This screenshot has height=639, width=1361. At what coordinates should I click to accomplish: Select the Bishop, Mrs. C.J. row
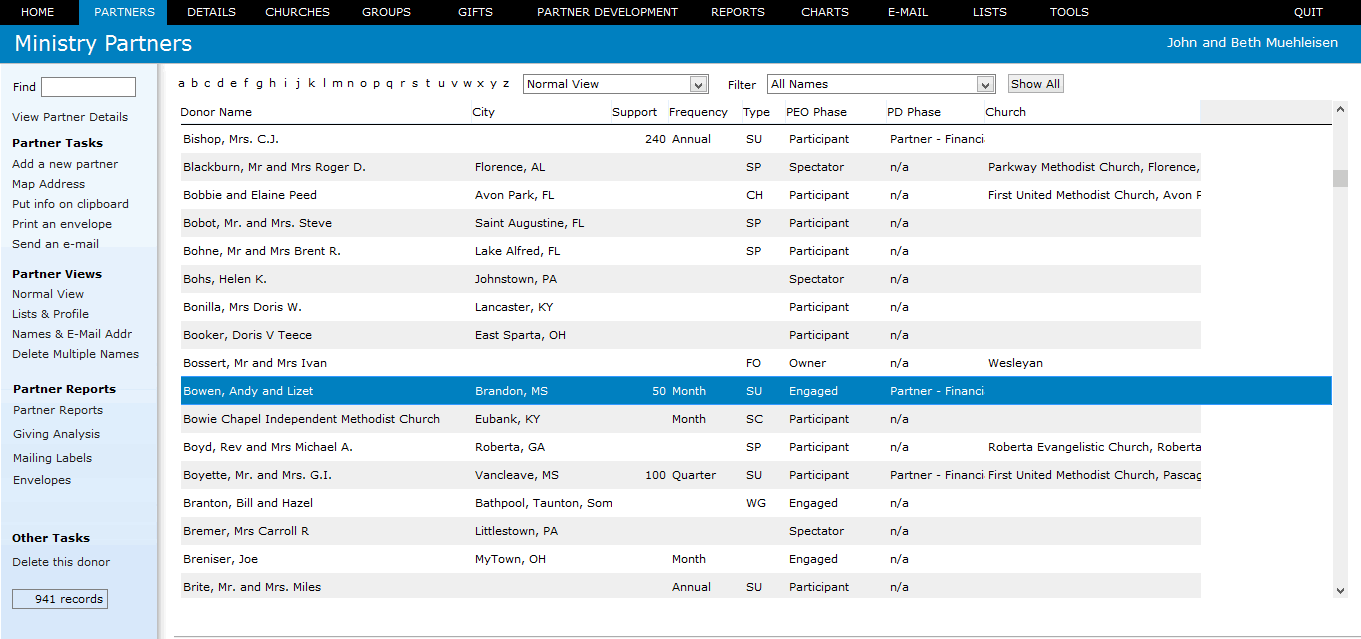690,139
